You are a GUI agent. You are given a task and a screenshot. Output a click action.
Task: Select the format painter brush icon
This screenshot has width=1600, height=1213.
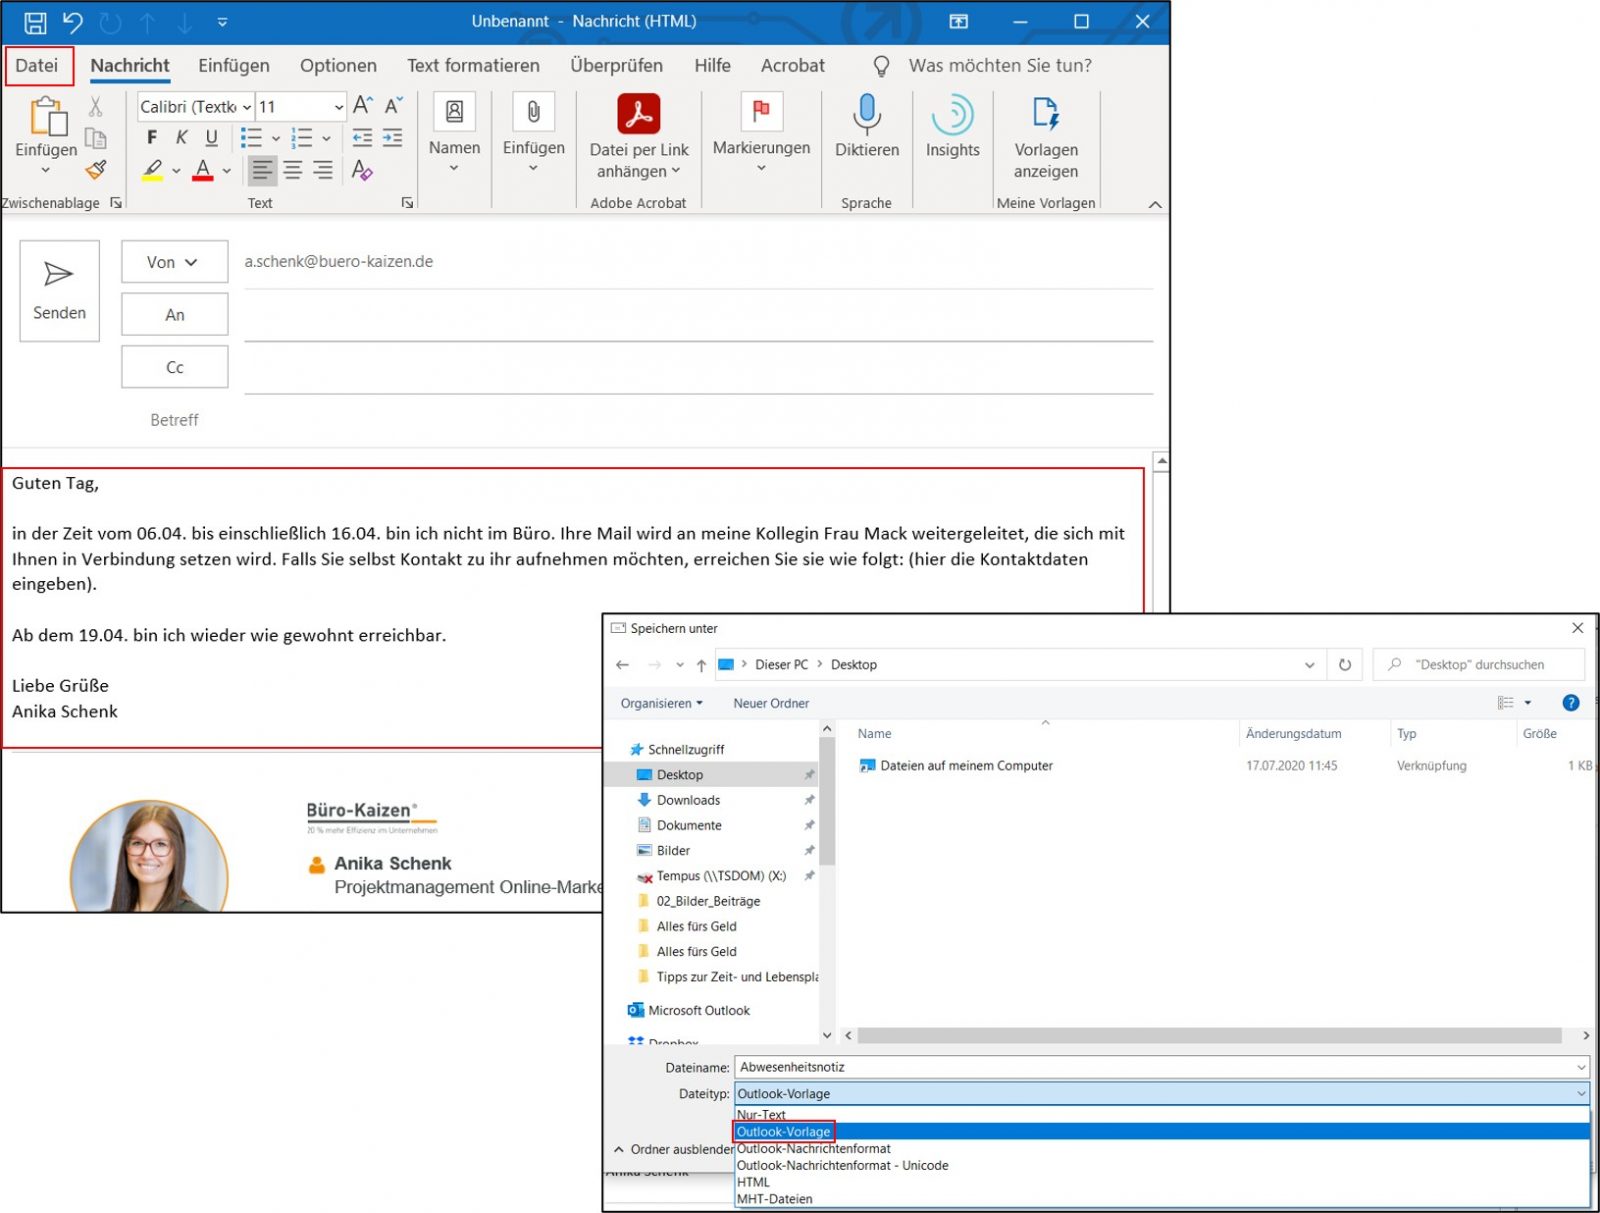coord(96,170)
